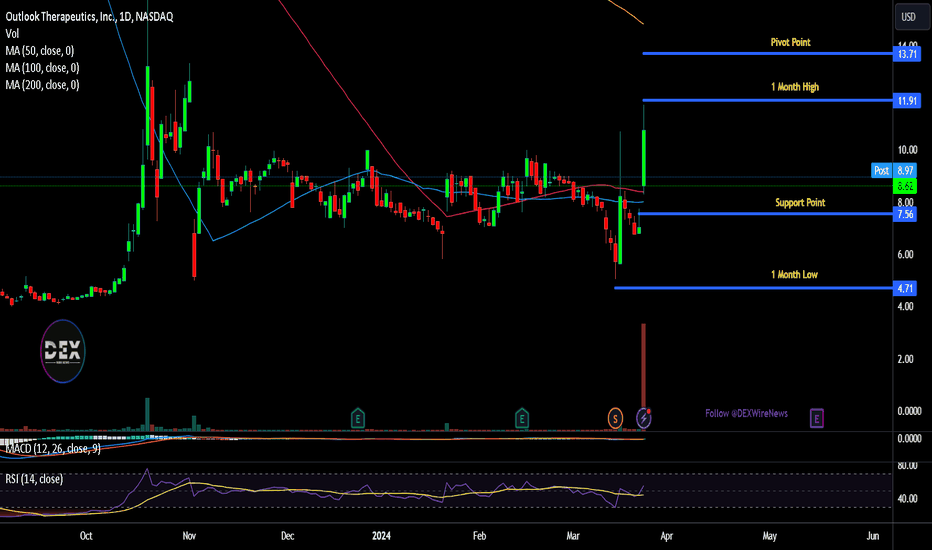Click the 1 Month High label
This screenshot has width=932, height=550.
click(795, 87)
